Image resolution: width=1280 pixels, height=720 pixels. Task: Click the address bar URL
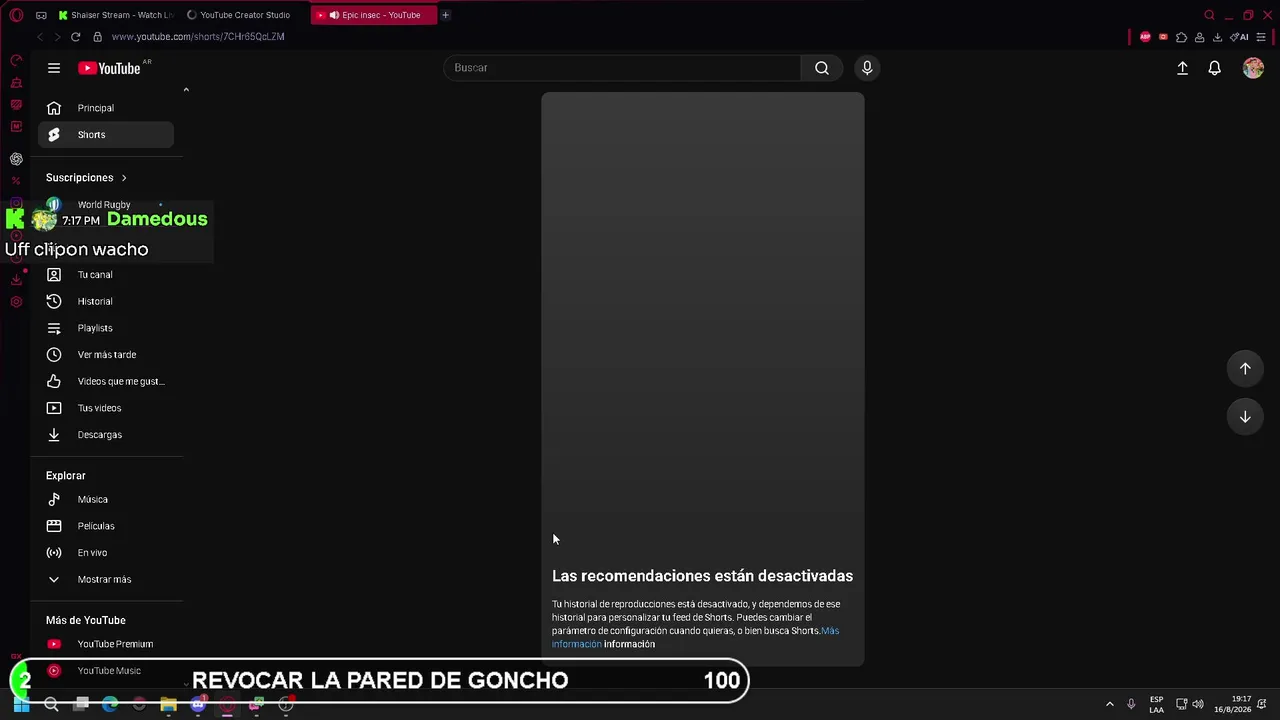[198, 37]
